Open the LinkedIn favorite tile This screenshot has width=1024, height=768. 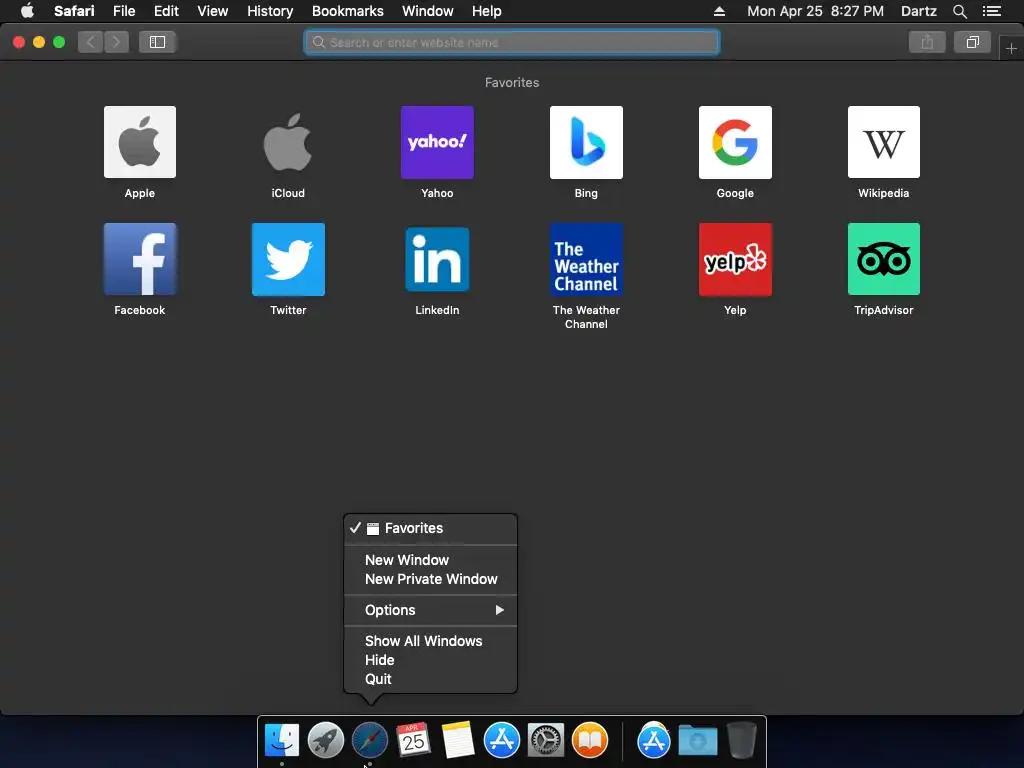[x=437, y=259]
